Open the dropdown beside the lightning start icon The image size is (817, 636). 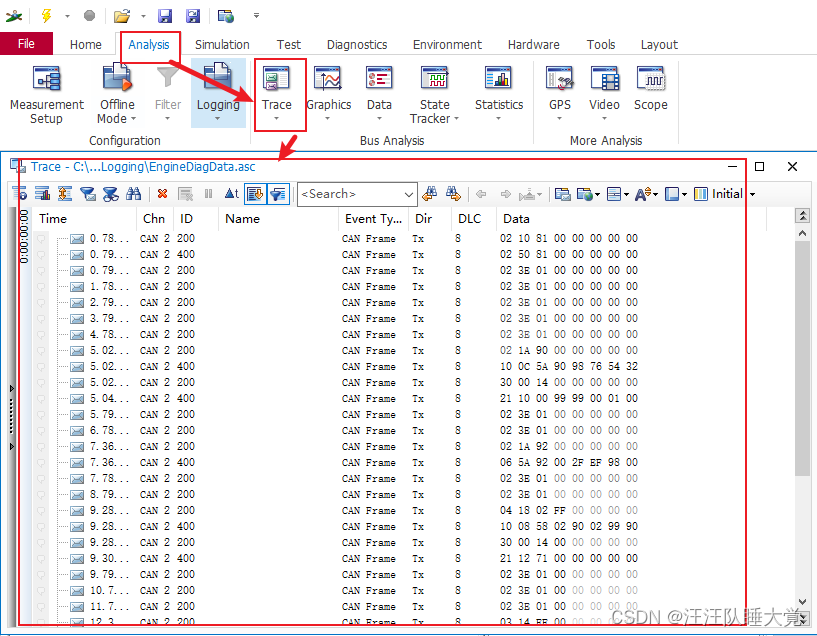(67, 16)
